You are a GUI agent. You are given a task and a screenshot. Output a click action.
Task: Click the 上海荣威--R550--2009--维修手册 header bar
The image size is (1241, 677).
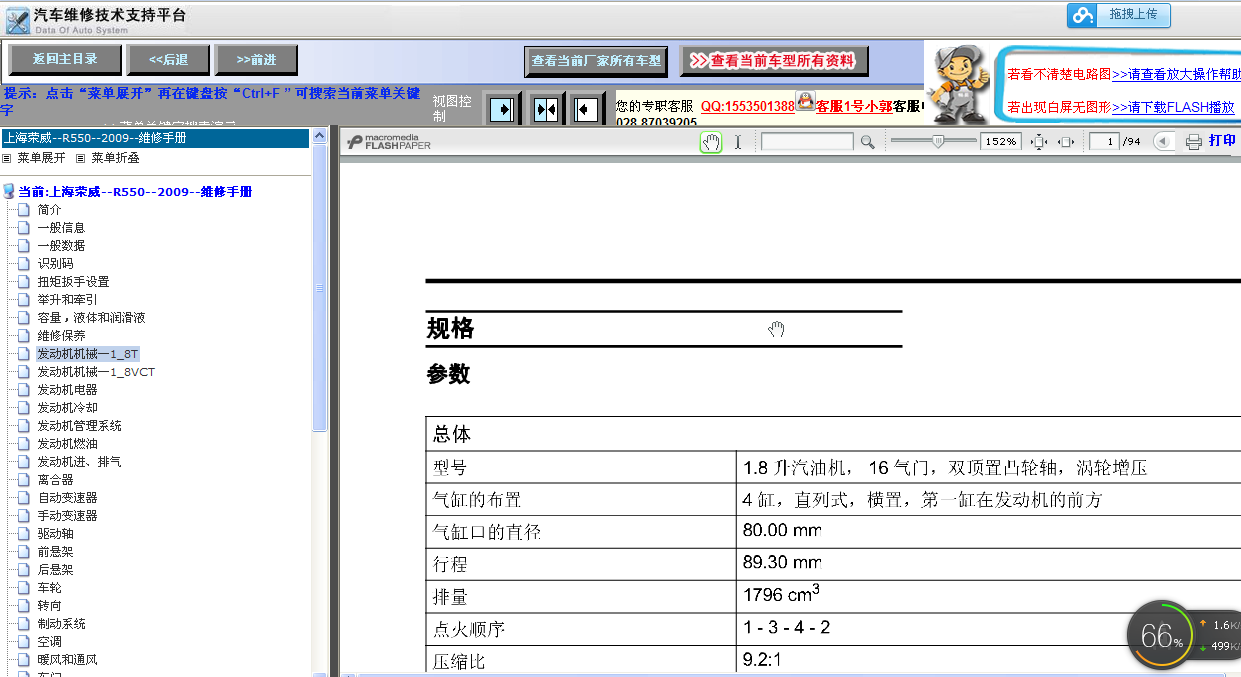[155, 138]
